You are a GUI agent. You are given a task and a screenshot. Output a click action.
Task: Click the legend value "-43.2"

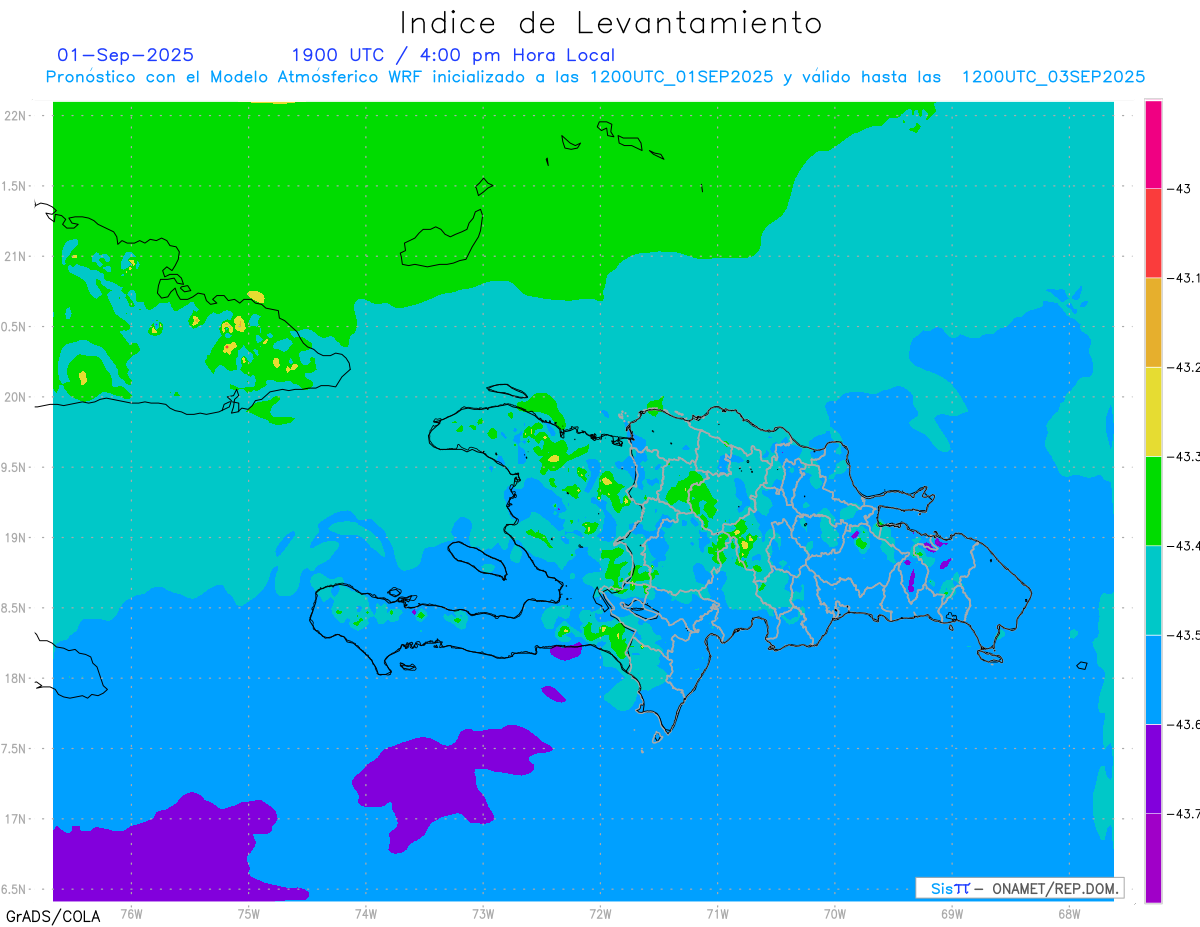[1184, 367]
